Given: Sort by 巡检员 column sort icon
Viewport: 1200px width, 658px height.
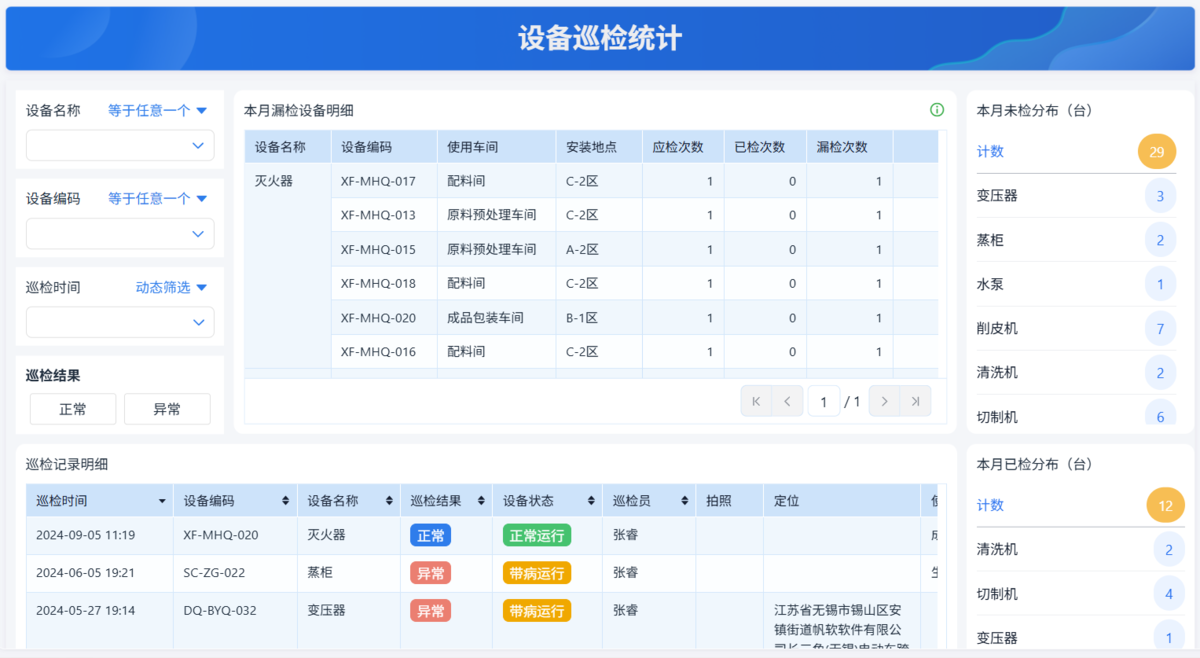Looking at the screenshot, I should [685, 501].
